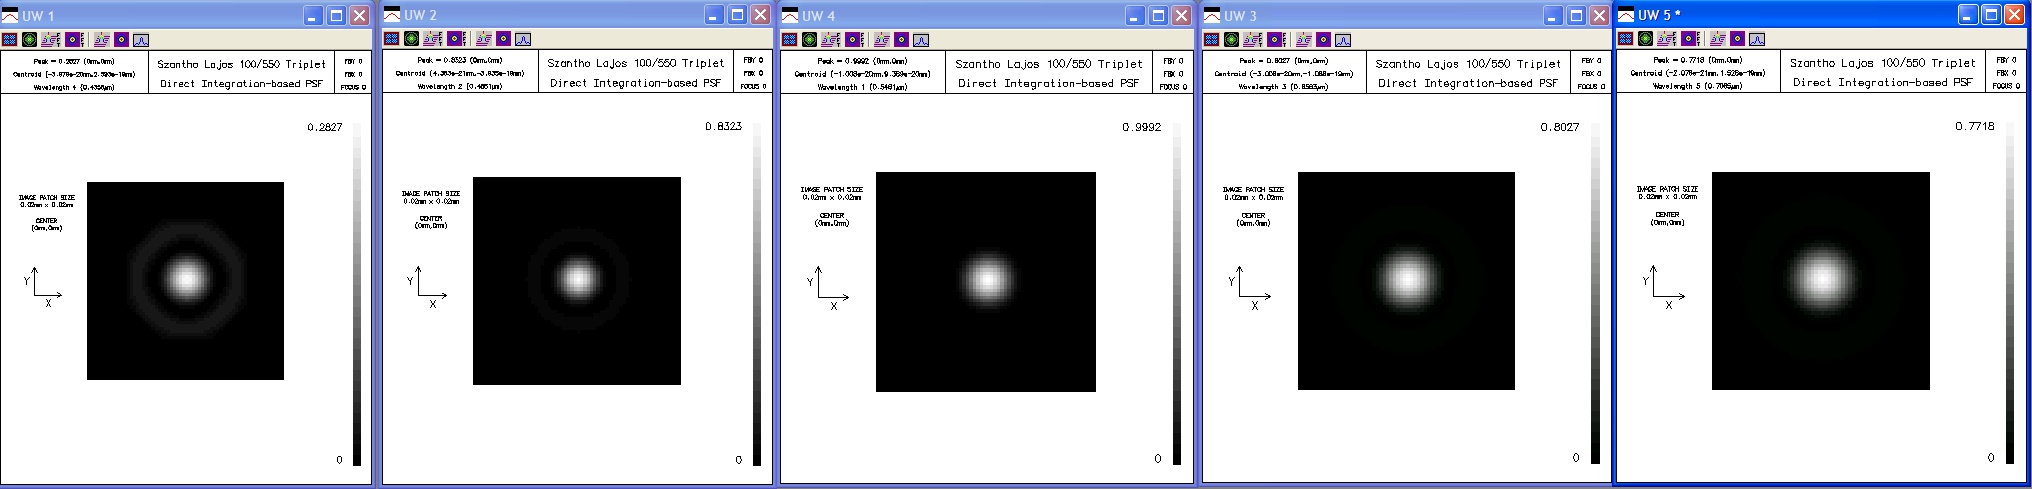Click the line profile graph icon in UW 4

(921, 40)
